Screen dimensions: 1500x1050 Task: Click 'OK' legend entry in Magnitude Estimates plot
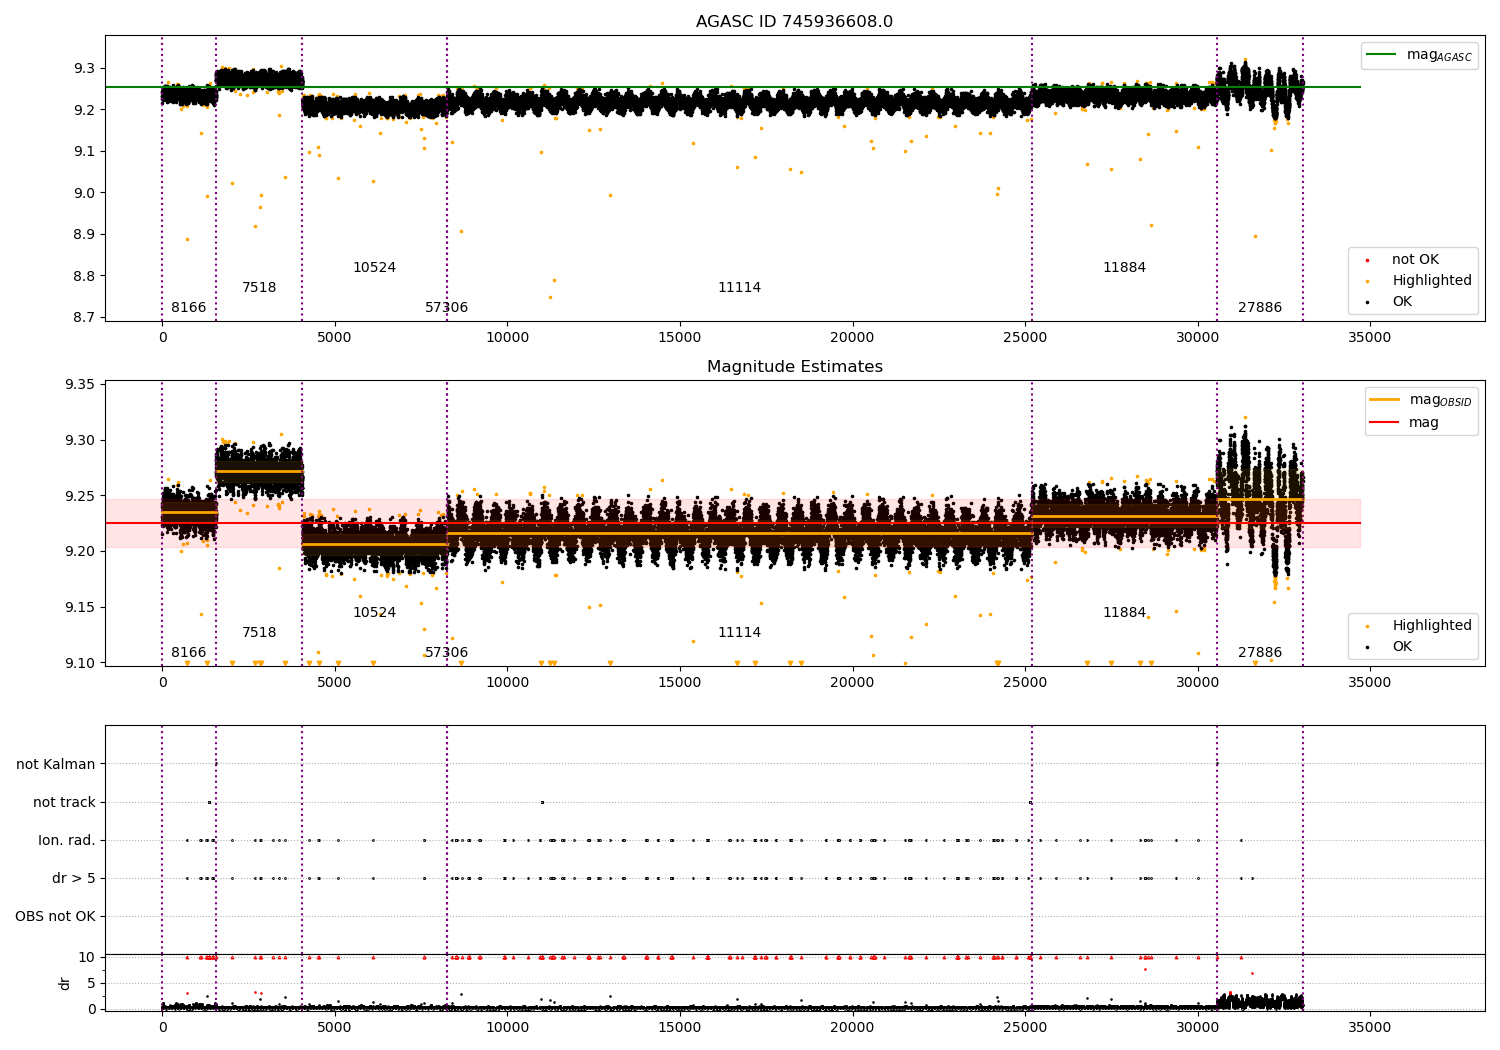point(1402,647)
